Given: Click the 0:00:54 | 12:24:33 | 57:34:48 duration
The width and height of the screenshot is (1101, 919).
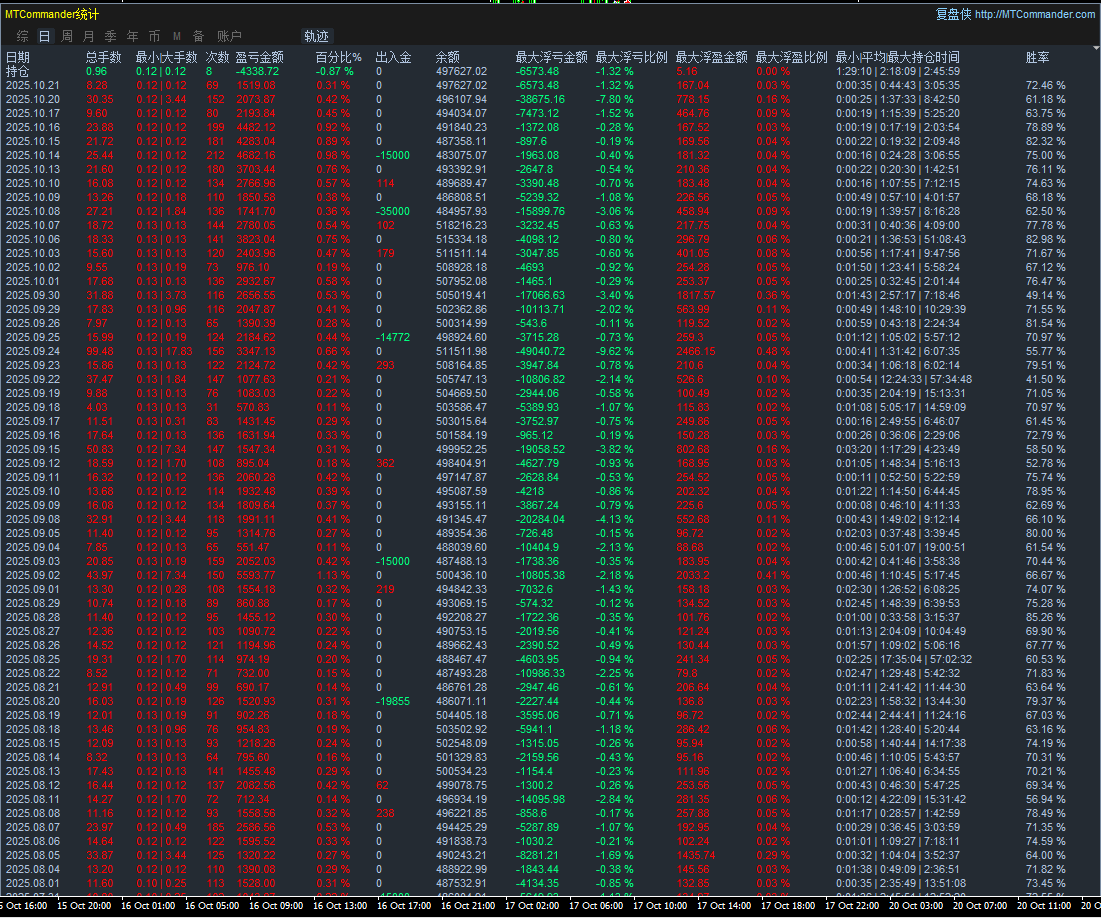Looking at the screenshot, I should [904, 379].
